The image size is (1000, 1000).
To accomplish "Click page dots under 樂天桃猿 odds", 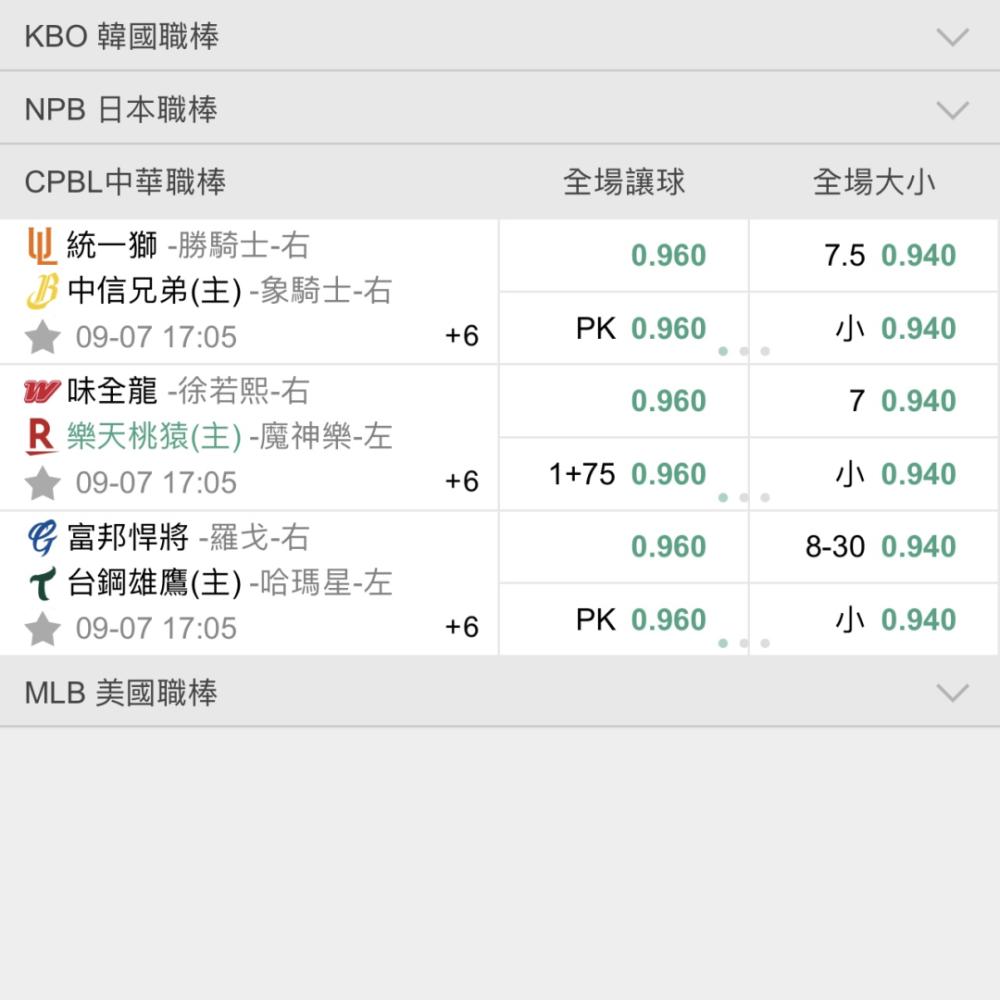I will [744, 497].
